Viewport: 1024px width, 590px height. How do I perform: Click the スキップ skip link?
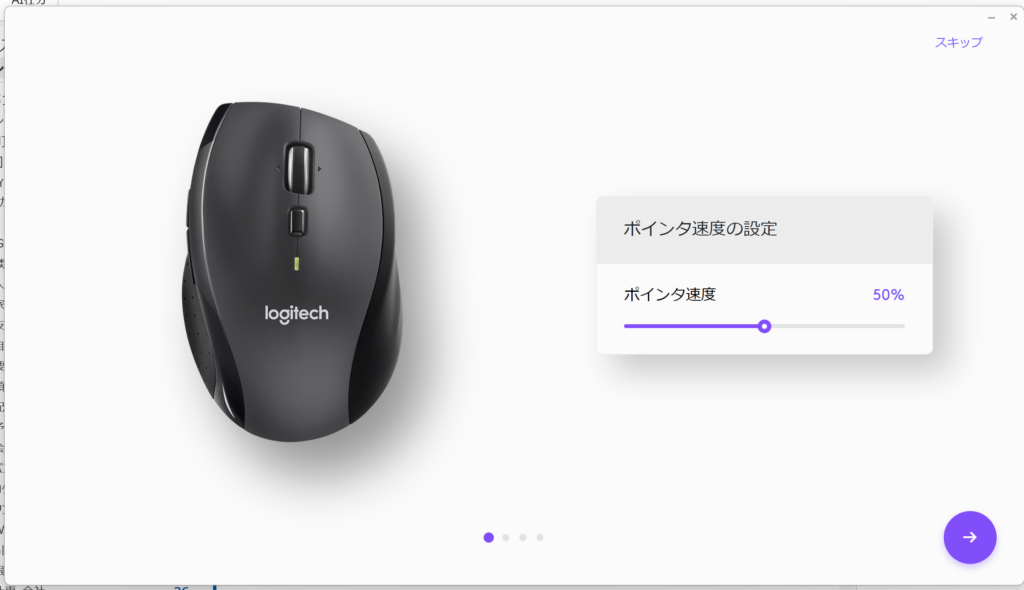(x=958, y=42)
